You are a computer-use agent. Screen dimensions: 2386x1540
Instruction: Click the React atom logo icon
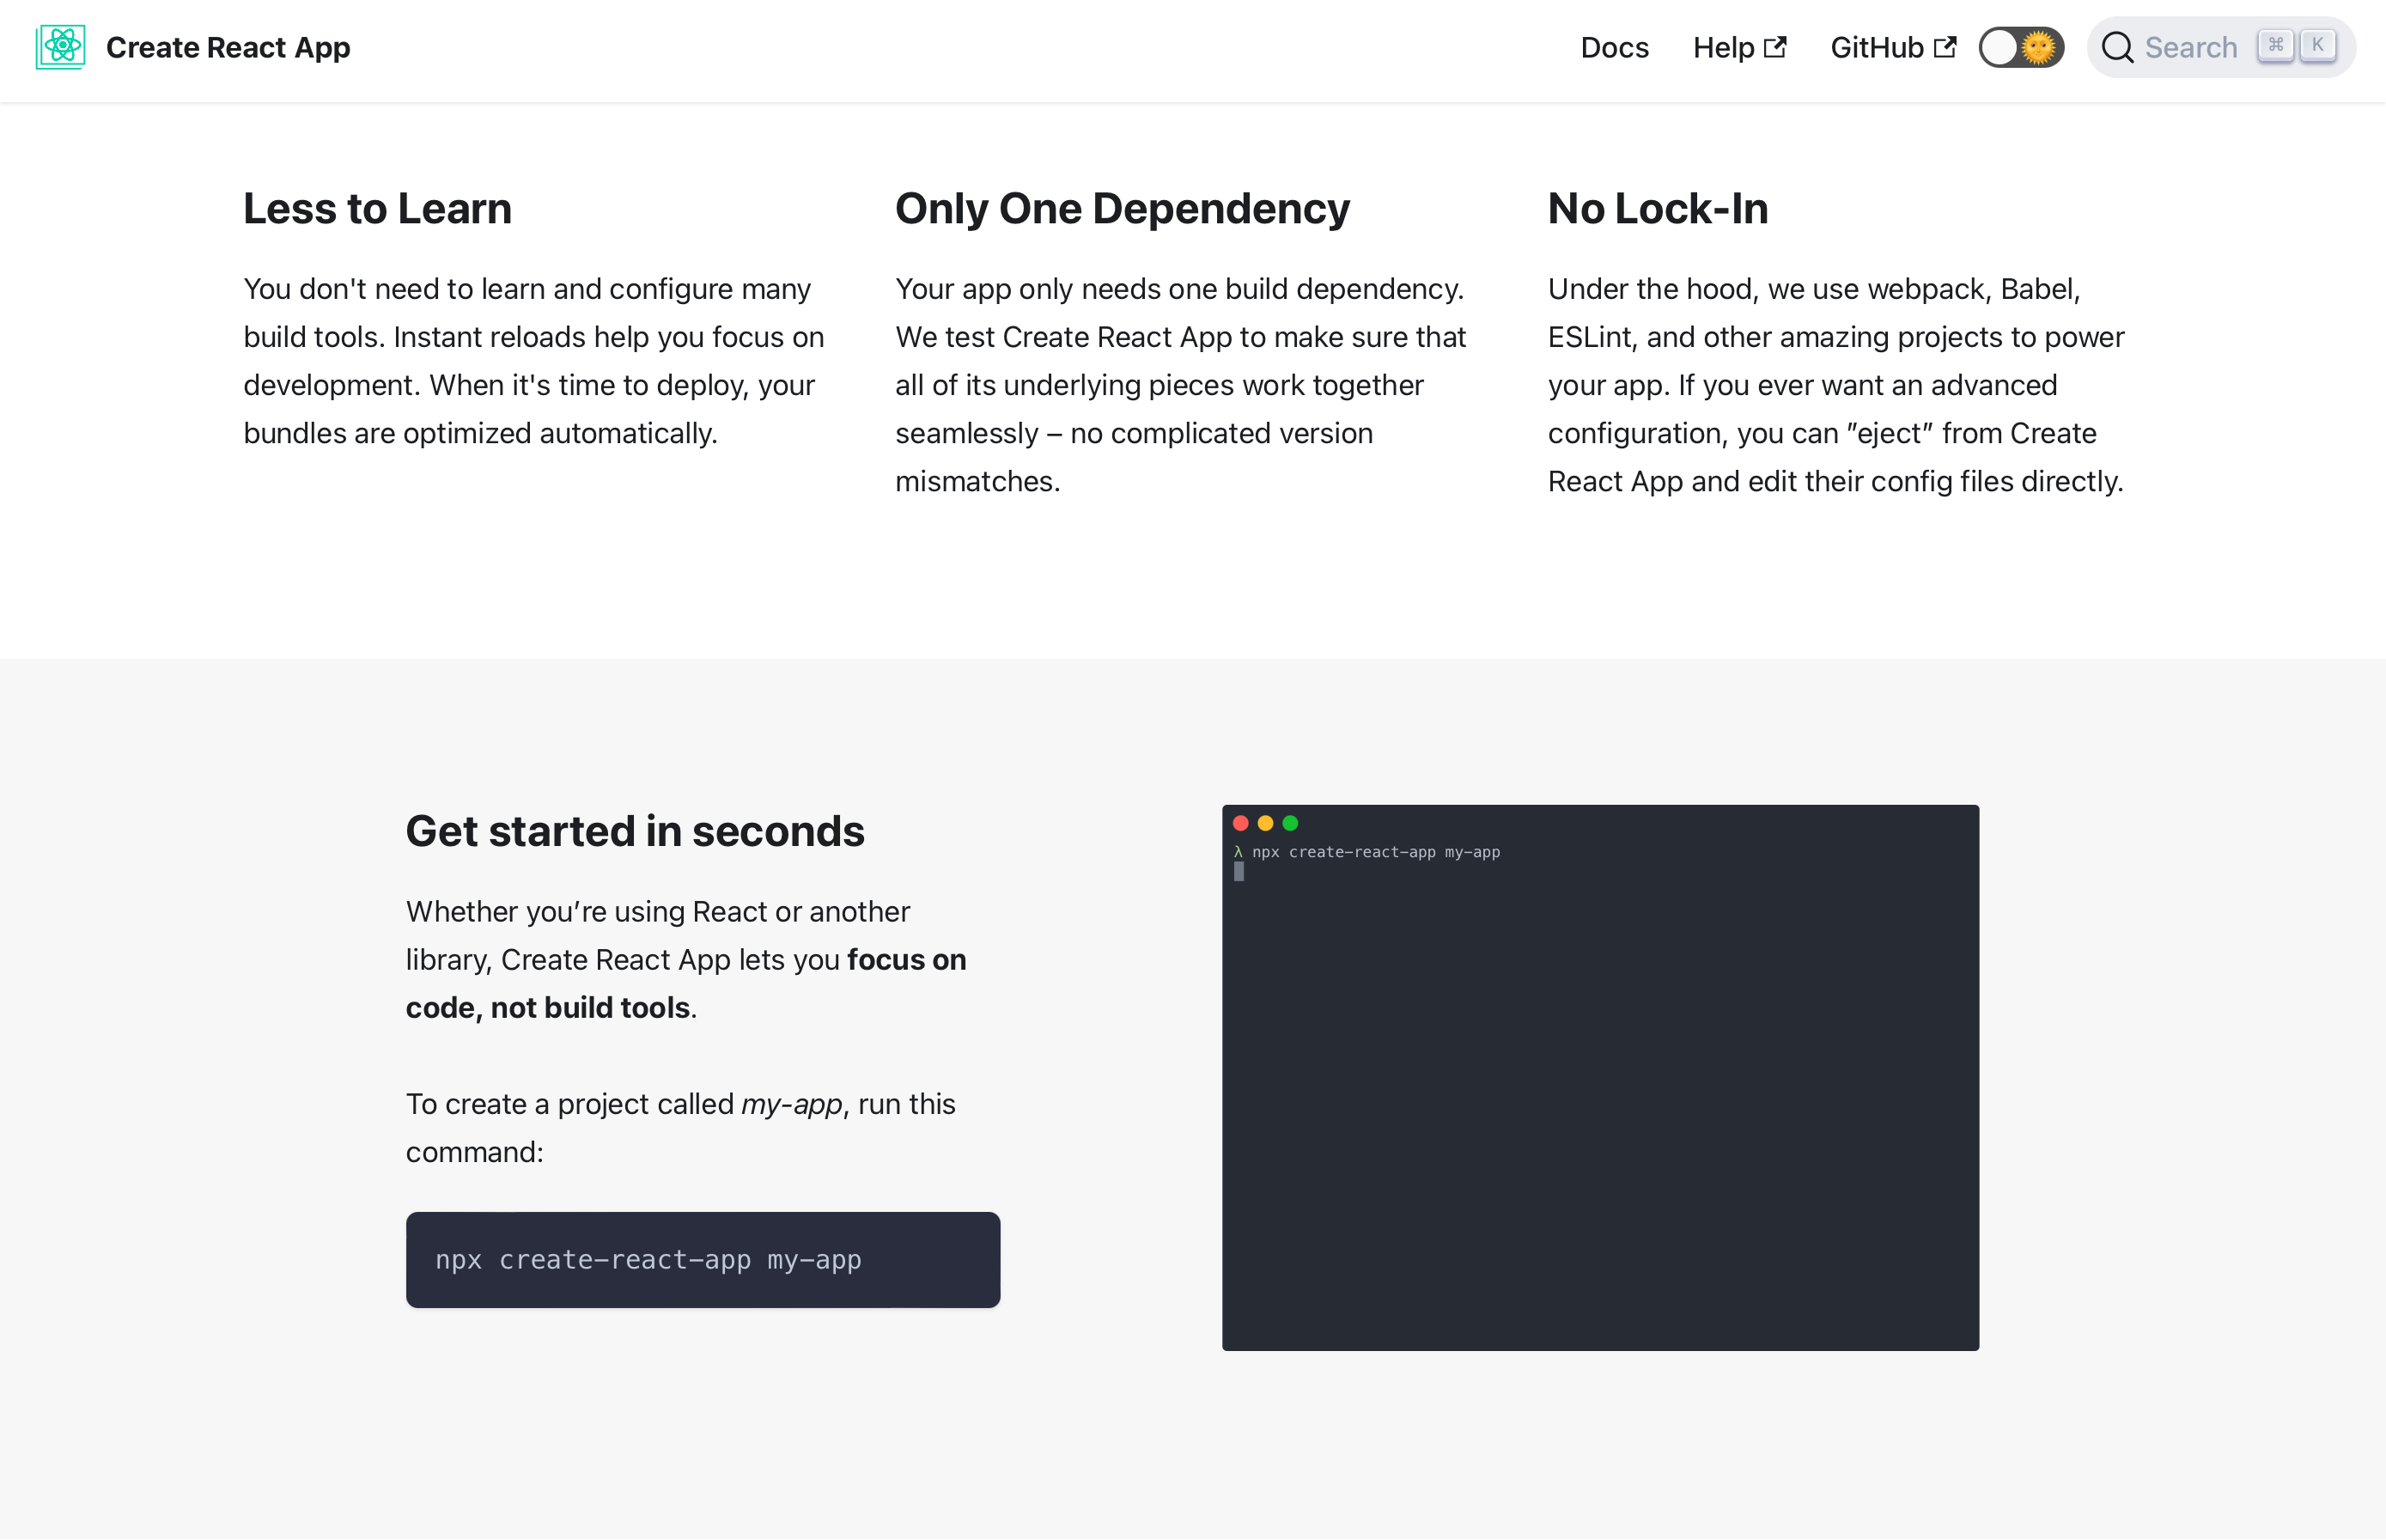[61, 47]
